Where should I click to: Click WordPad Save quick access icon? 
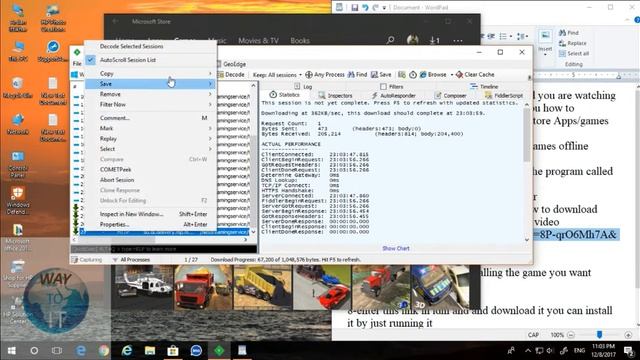pyautogui.click(x=355, y=7)
